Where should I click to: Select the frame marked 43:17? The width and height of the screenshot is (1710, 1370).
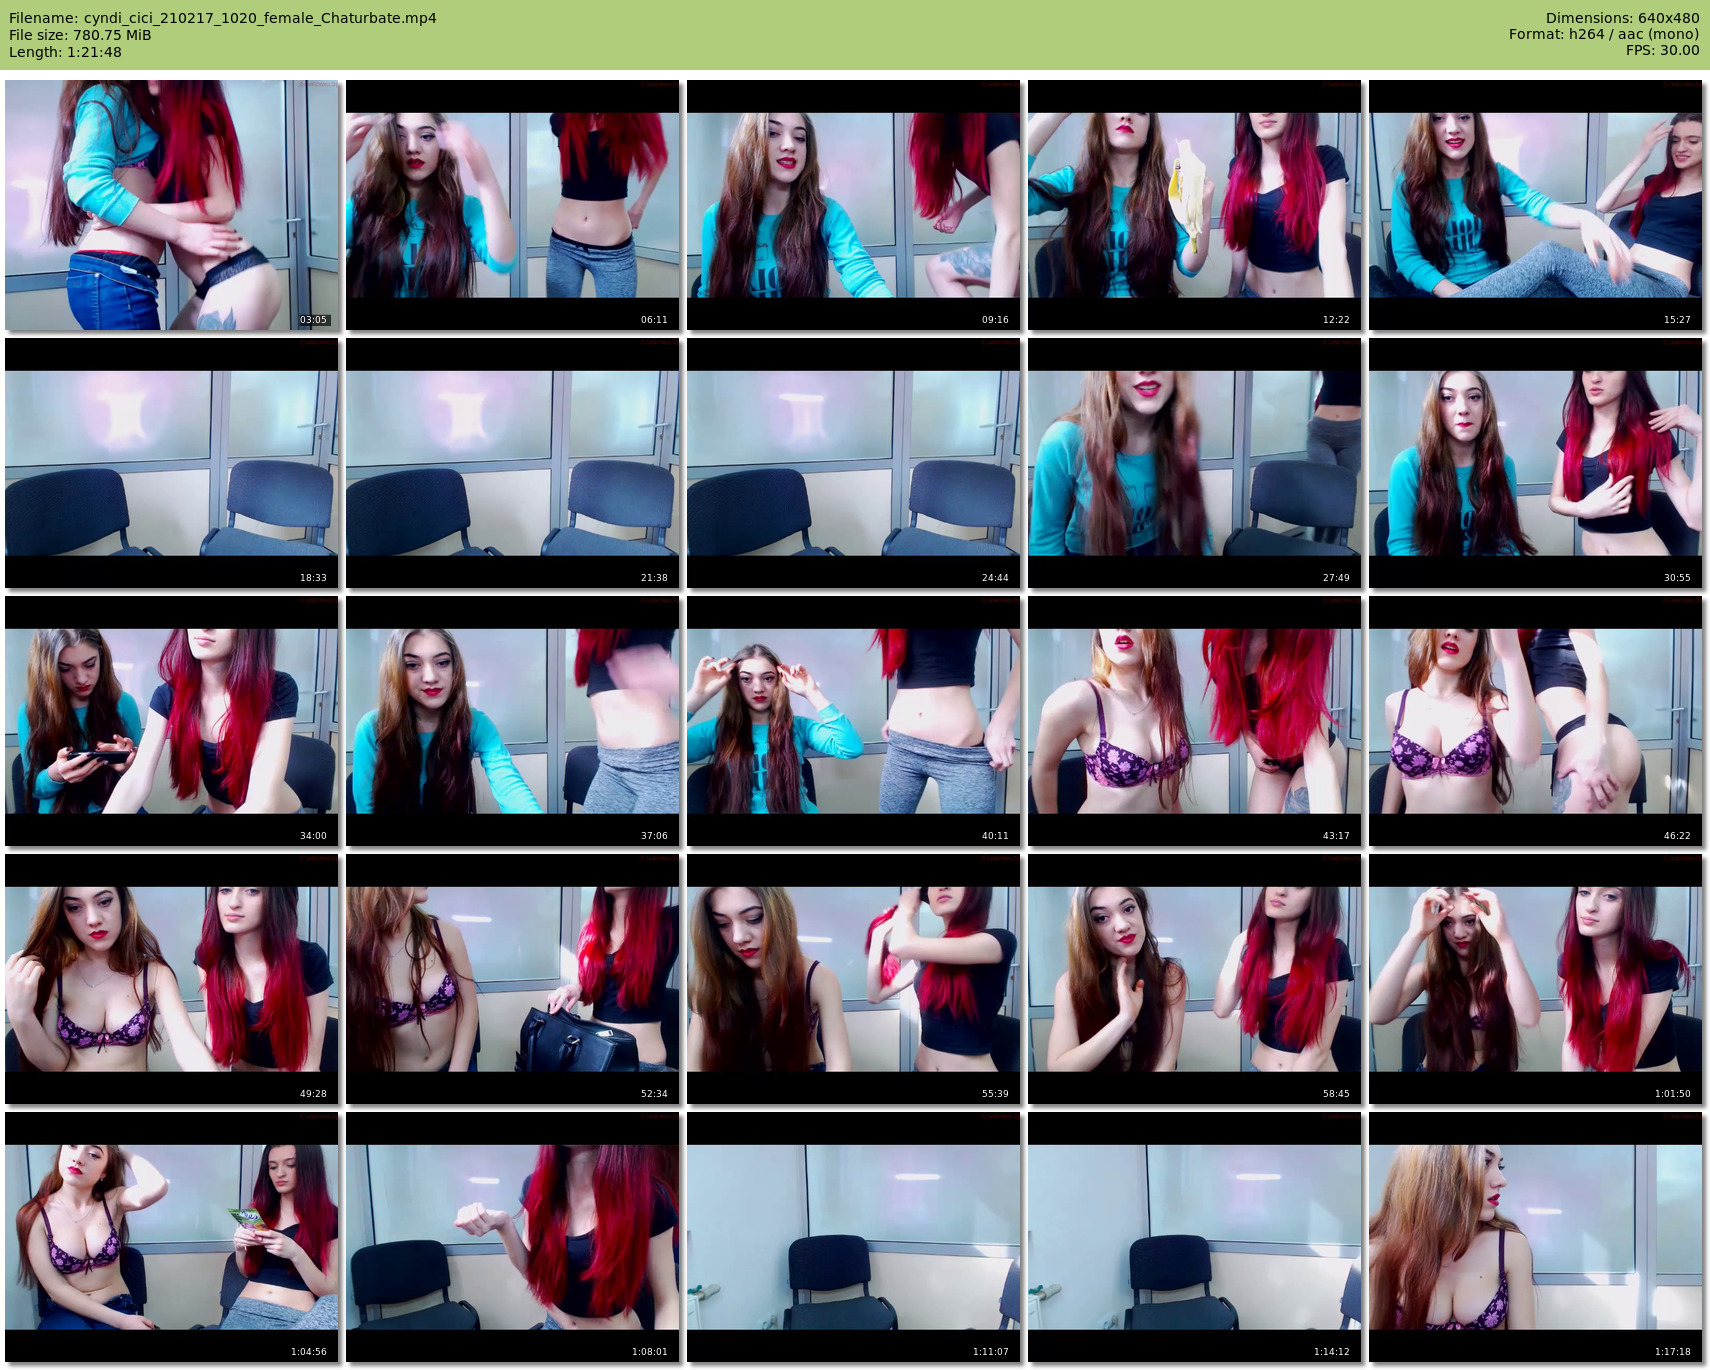tap(1195, 721)
